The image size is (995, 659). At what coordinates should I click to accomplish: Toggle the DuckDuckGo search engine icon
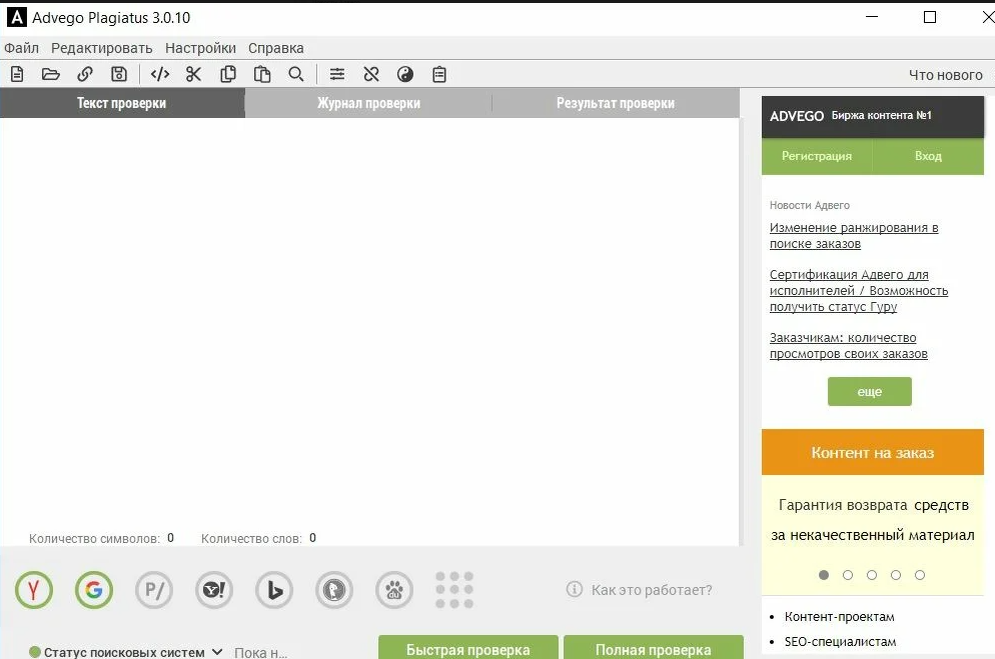click(x=334, y=590)
